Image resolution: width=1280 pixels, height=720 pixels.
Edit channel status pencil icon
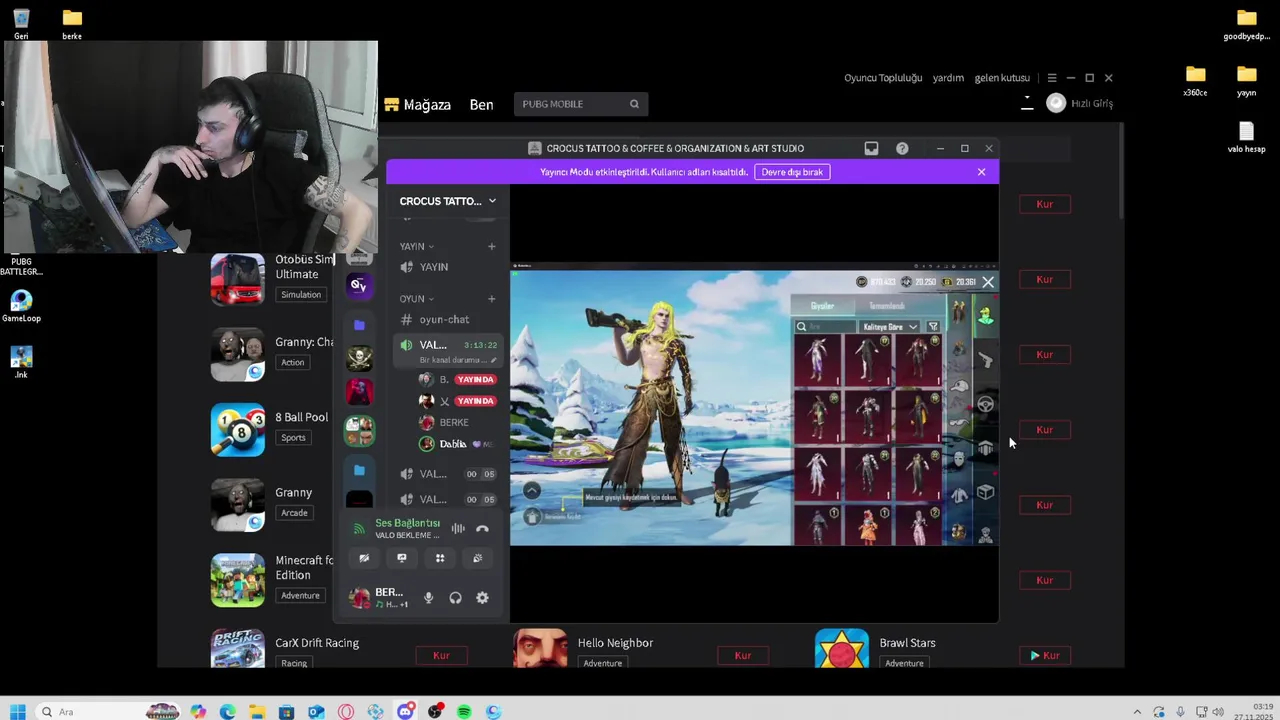pos(493,360)
